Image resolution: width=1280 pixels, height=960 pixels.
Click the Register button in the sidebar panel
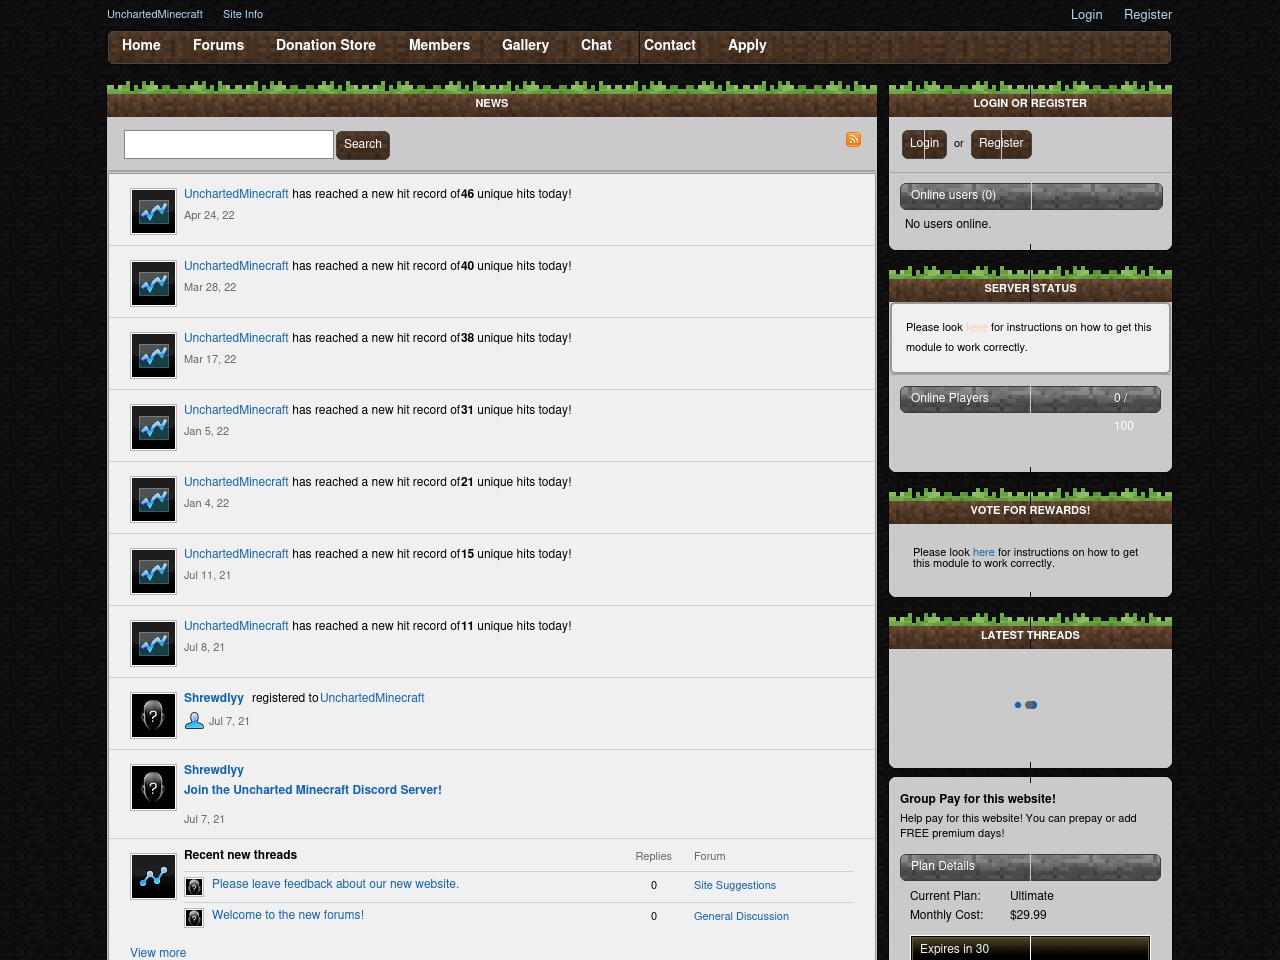1001,143
